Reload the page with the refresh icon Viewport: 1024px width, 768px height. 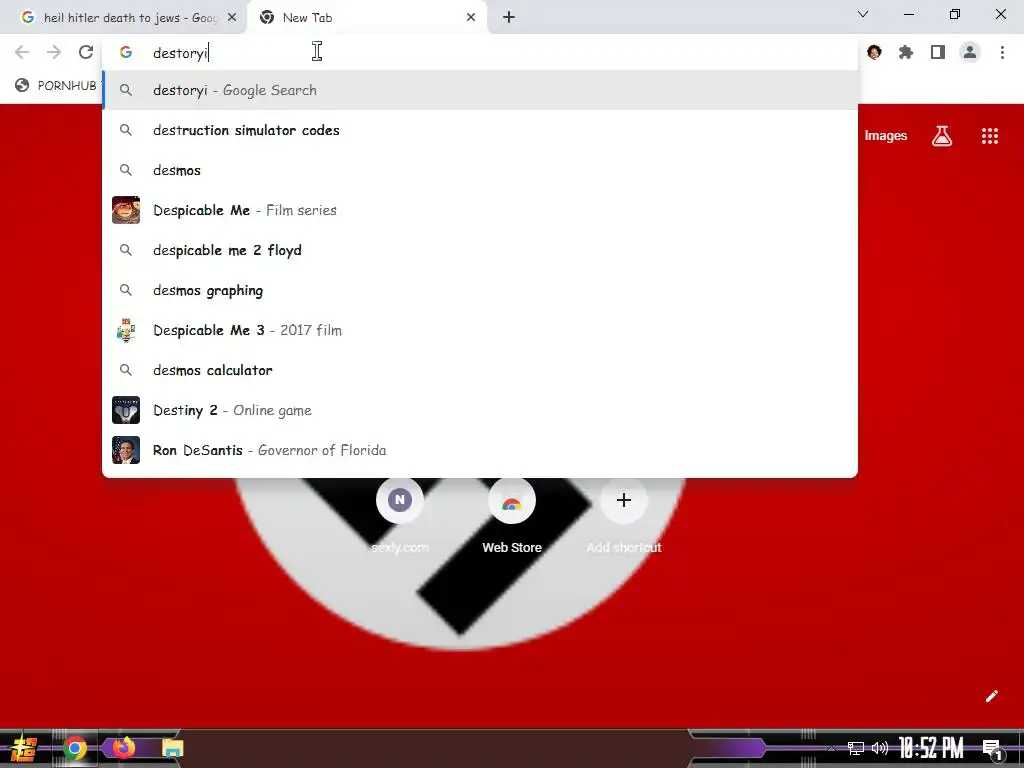86,52
